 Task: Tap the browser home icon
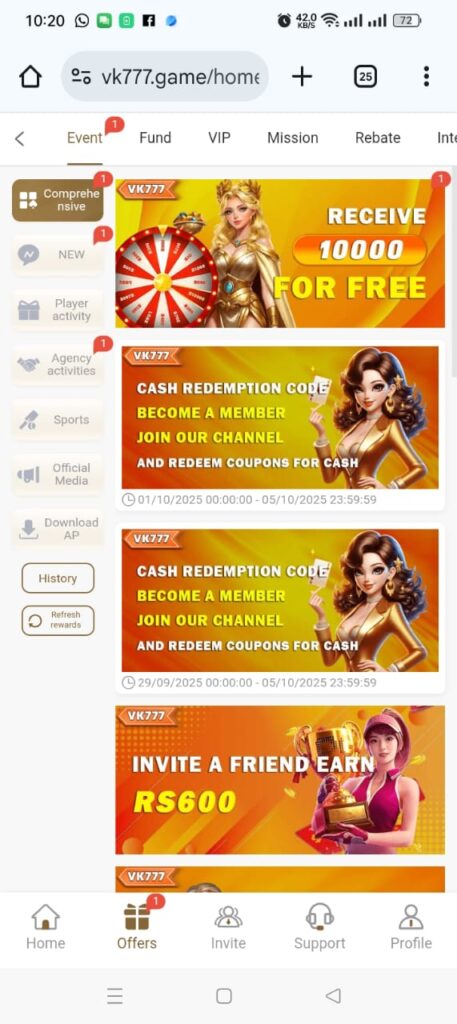point(30,77)
